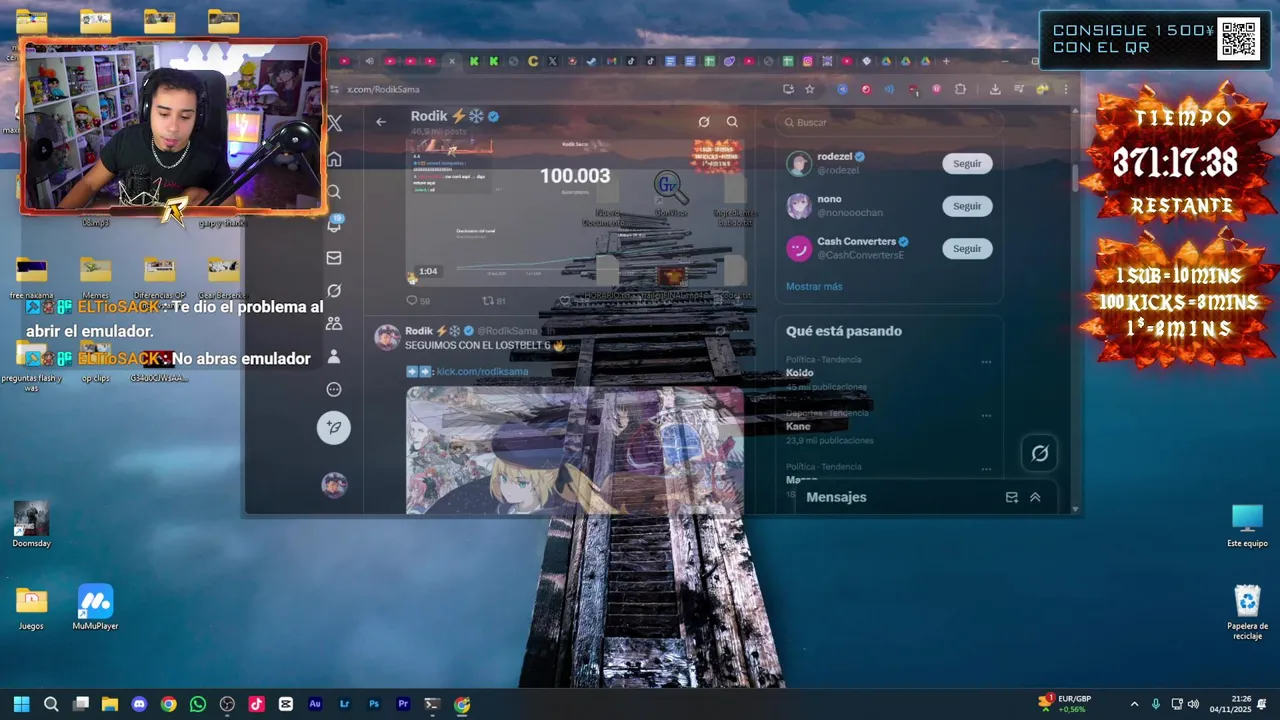
Task: Go back with the profile back arrow
Action: pos(381,122)
